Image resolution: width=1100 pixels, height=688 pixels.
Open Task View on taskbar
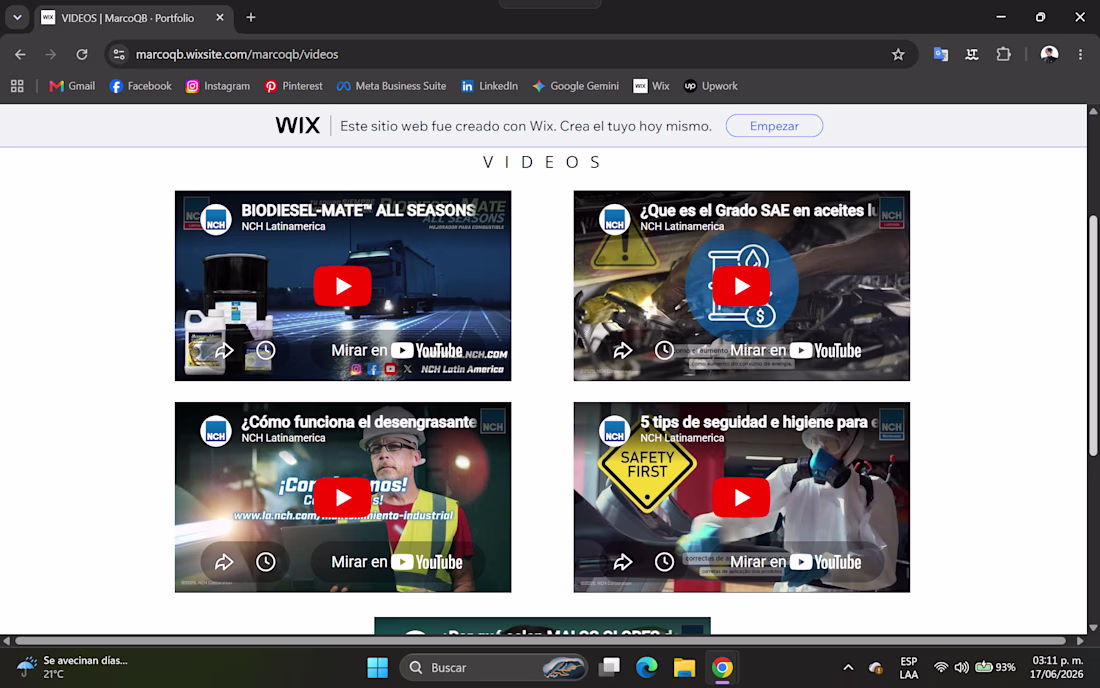pos(609,668)
